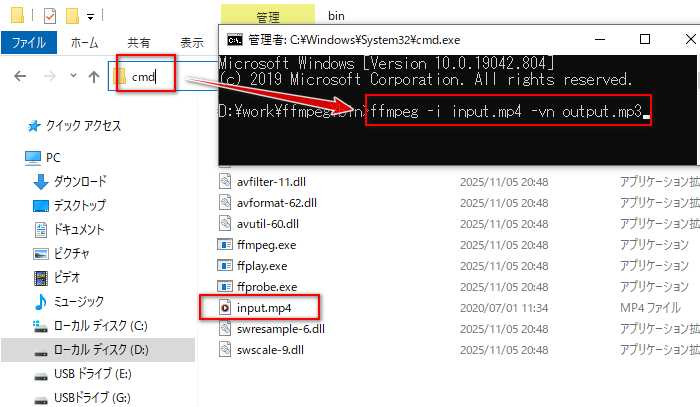Click the folder icon at the title bar's left end

pos(17,15)
